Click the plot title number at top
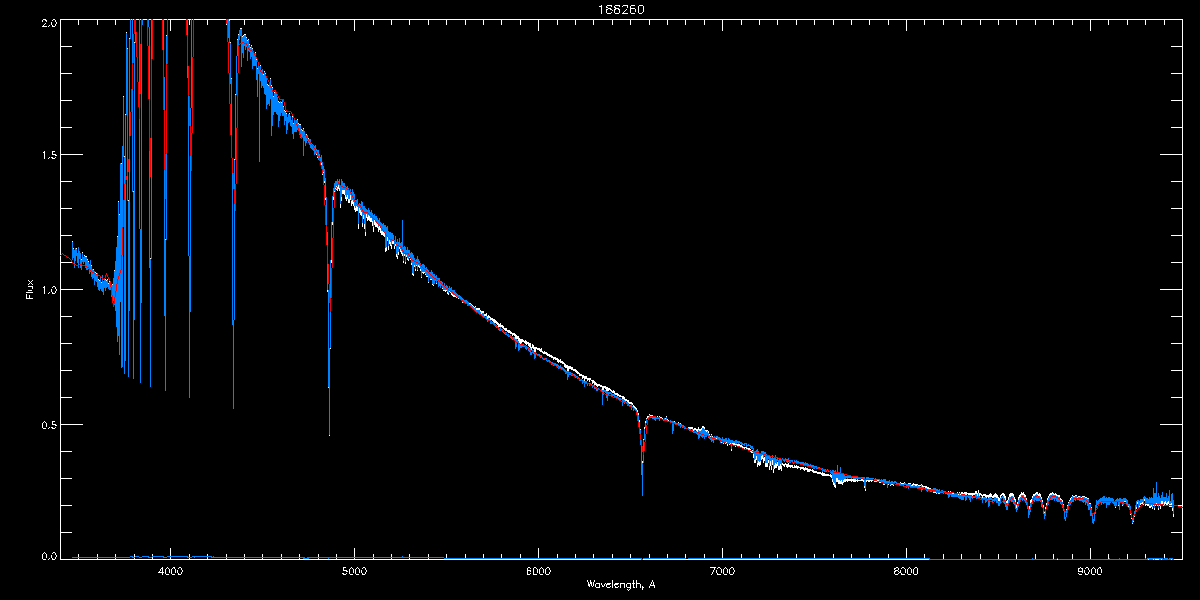The image size is (1200, 600). pos(620,8)
